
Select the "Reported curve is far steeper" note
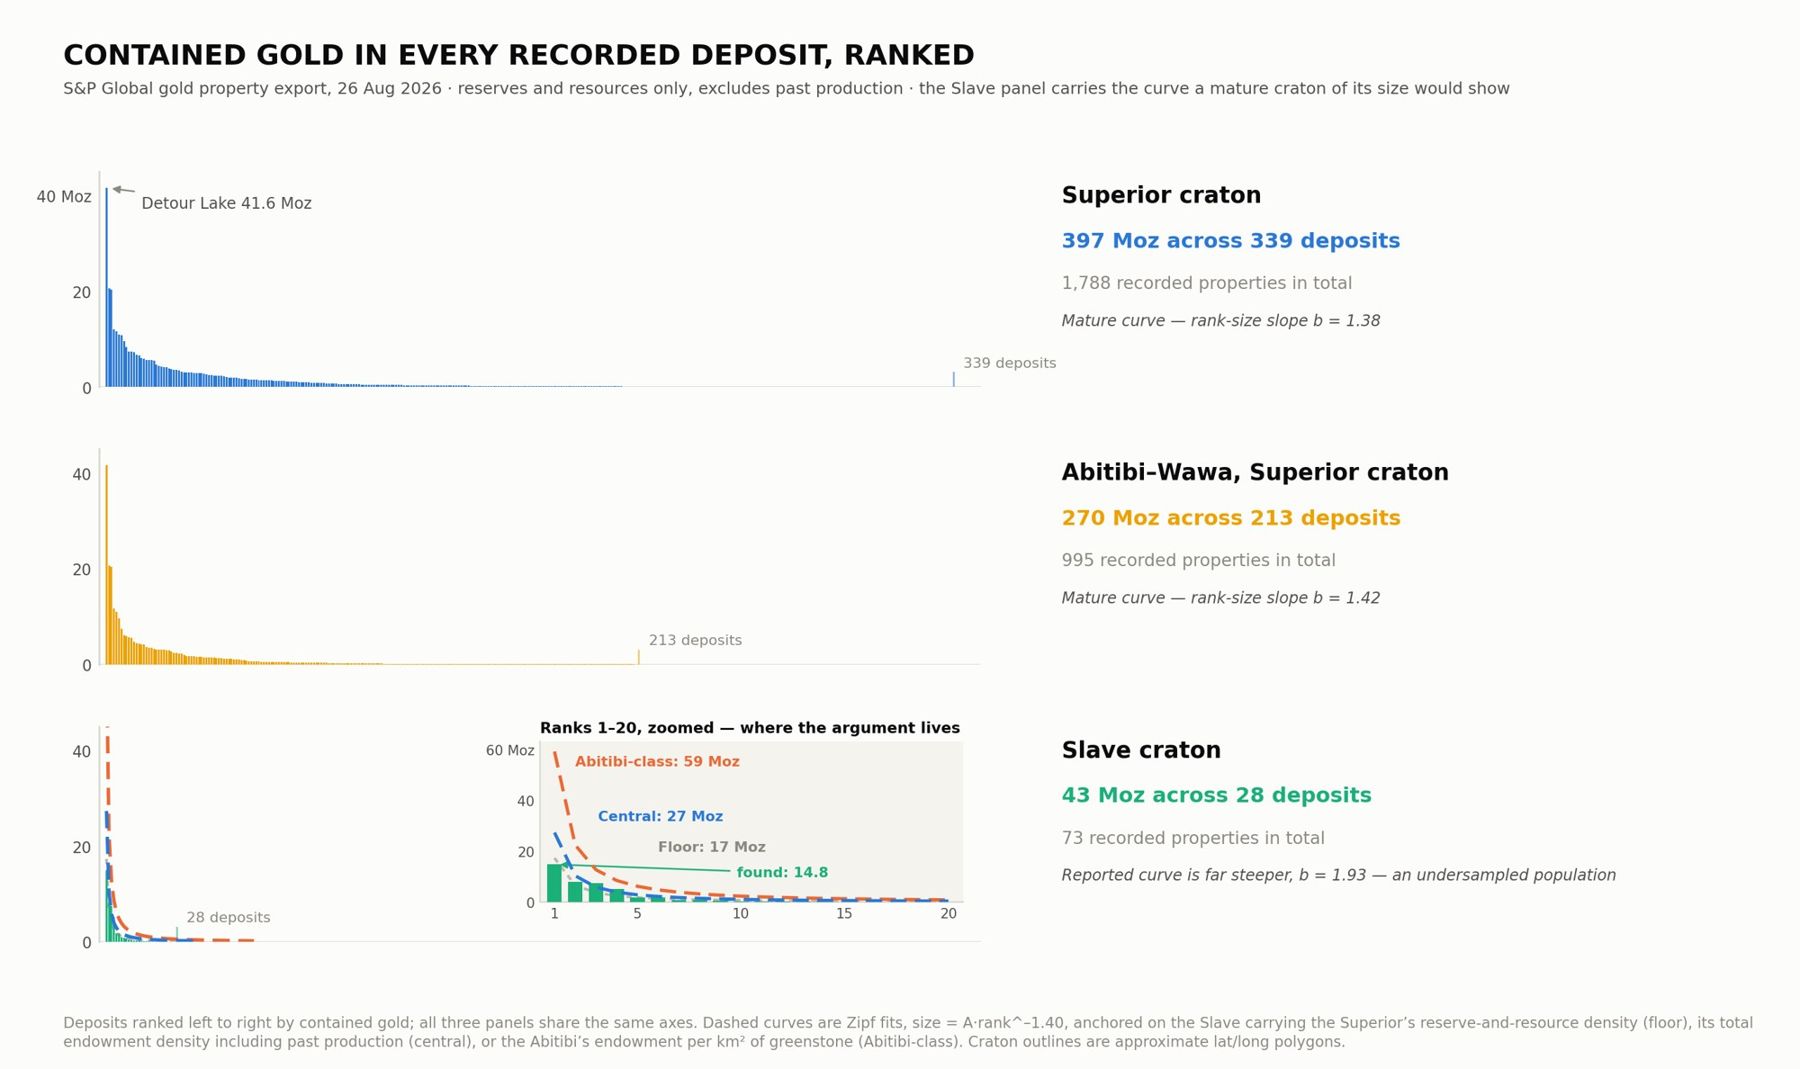pyautogui.click(x=1338, y=875)
